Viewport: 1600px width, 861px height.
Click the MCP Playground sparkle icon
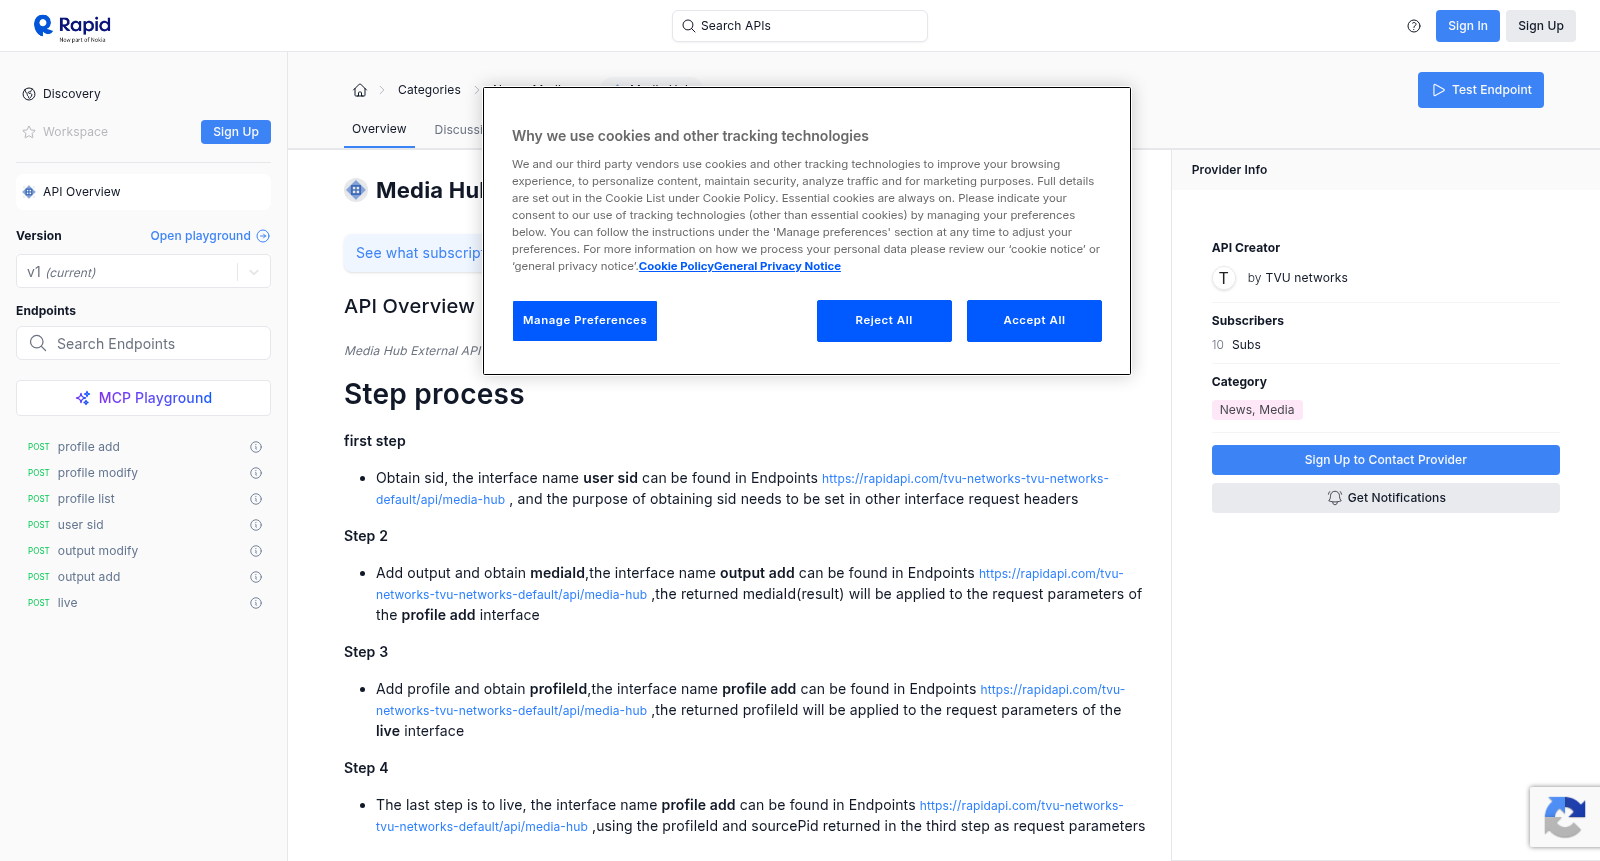tap(83, 398)
